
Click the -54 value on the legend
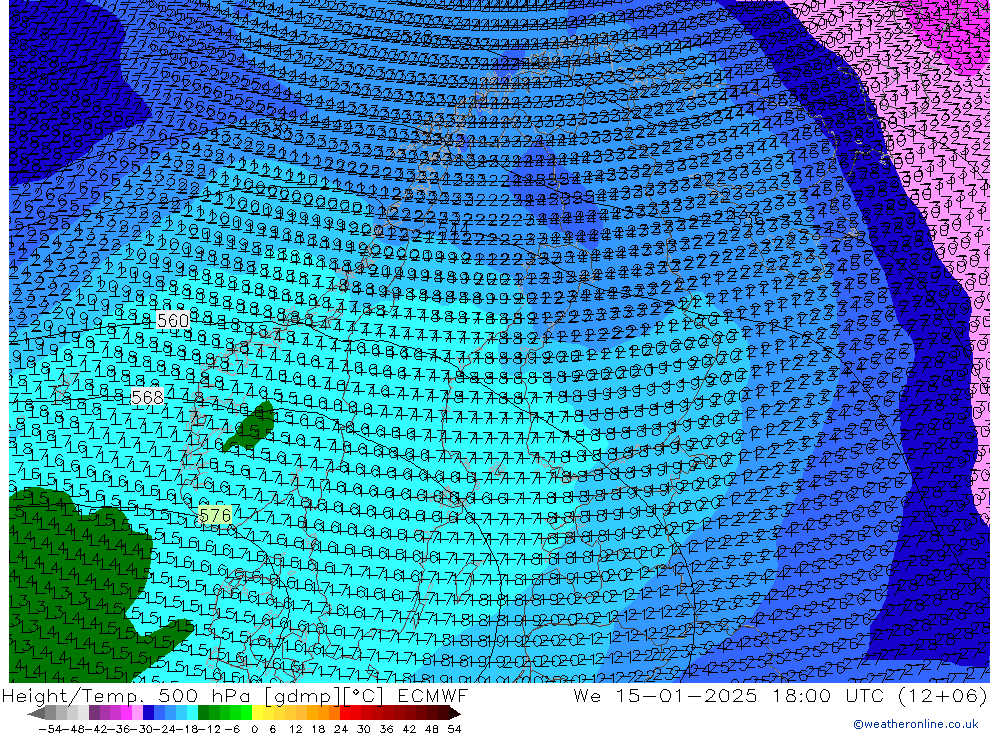(50, 729)
